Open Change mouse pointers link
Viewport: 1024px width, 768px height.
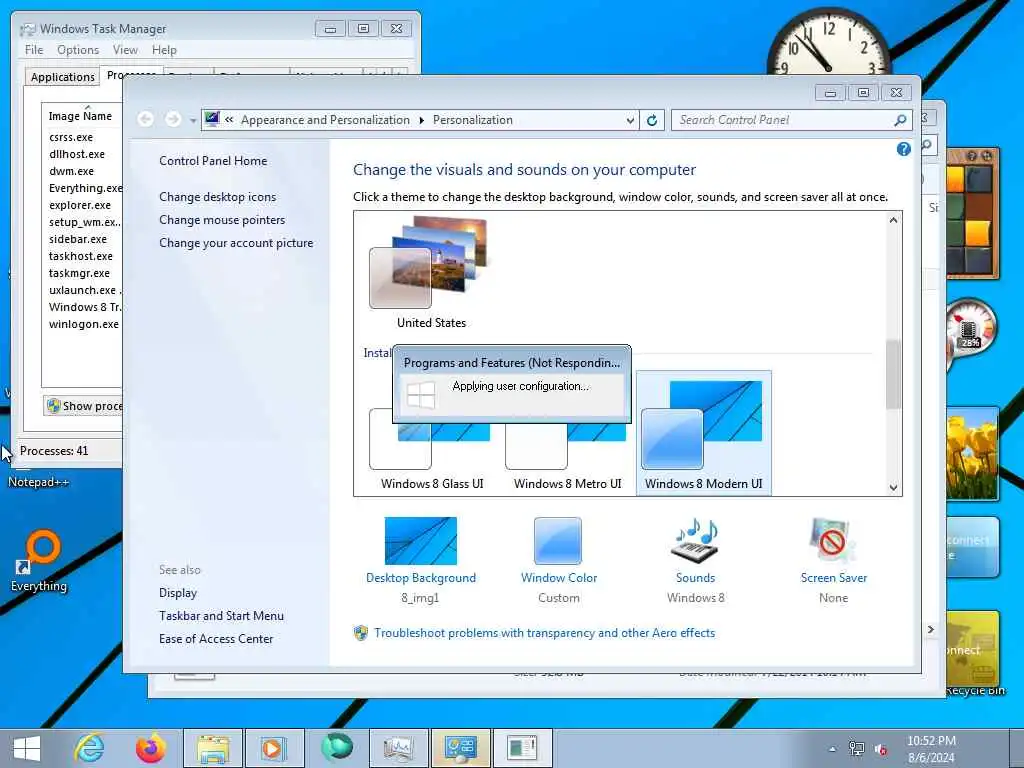click(222, 219)
